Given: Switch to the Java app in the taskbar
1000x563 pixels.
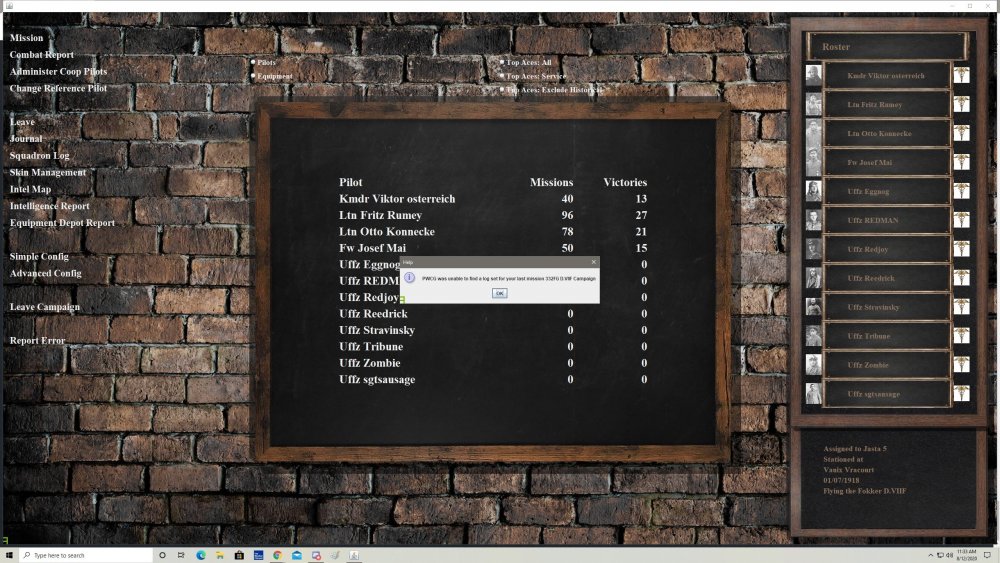Looking at the screenshot, I should click(354, 555).
